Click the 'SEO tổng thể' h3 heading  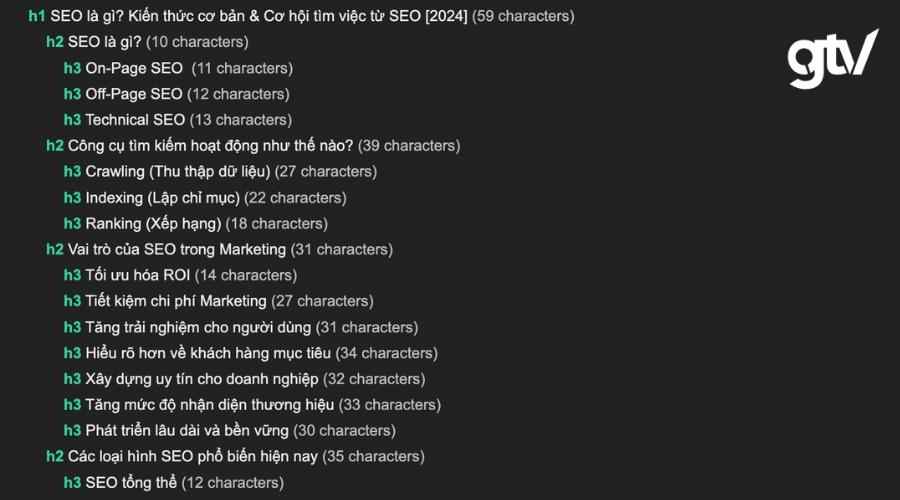point(131,483)
